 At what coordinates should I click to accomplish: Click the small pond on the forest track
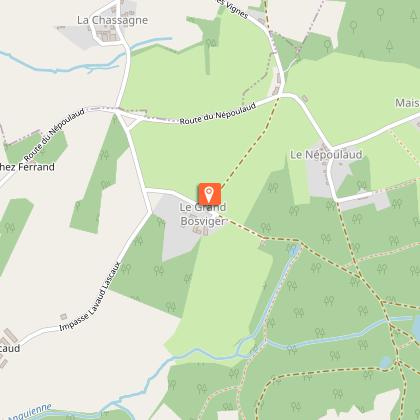click(294, 250)
